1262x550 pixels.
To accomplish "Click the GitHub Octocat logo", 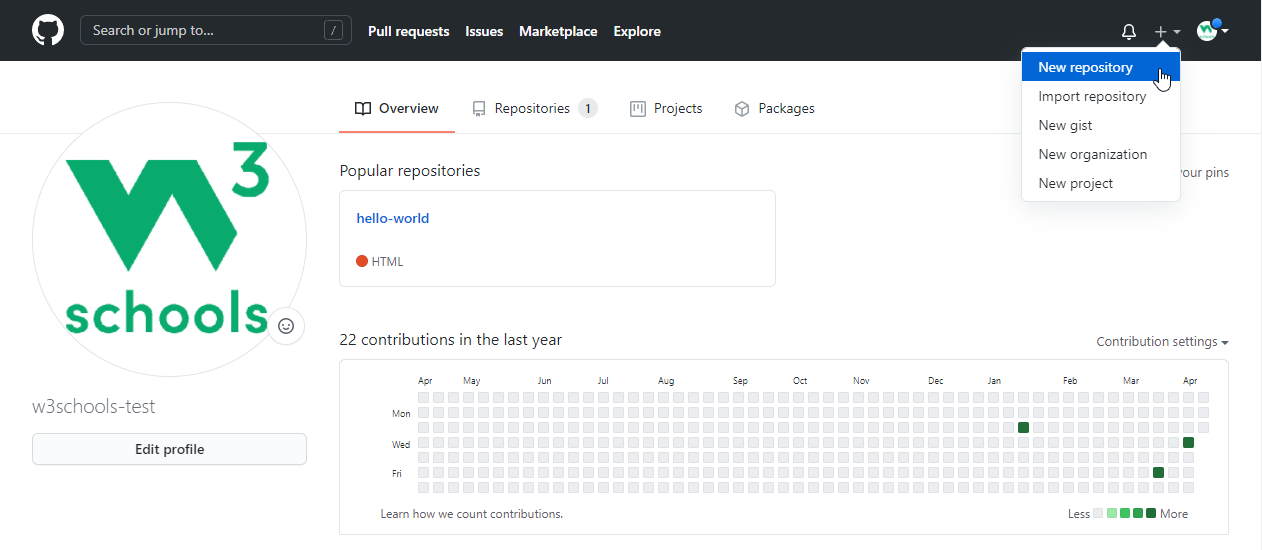I will click(x=47, y=30).
